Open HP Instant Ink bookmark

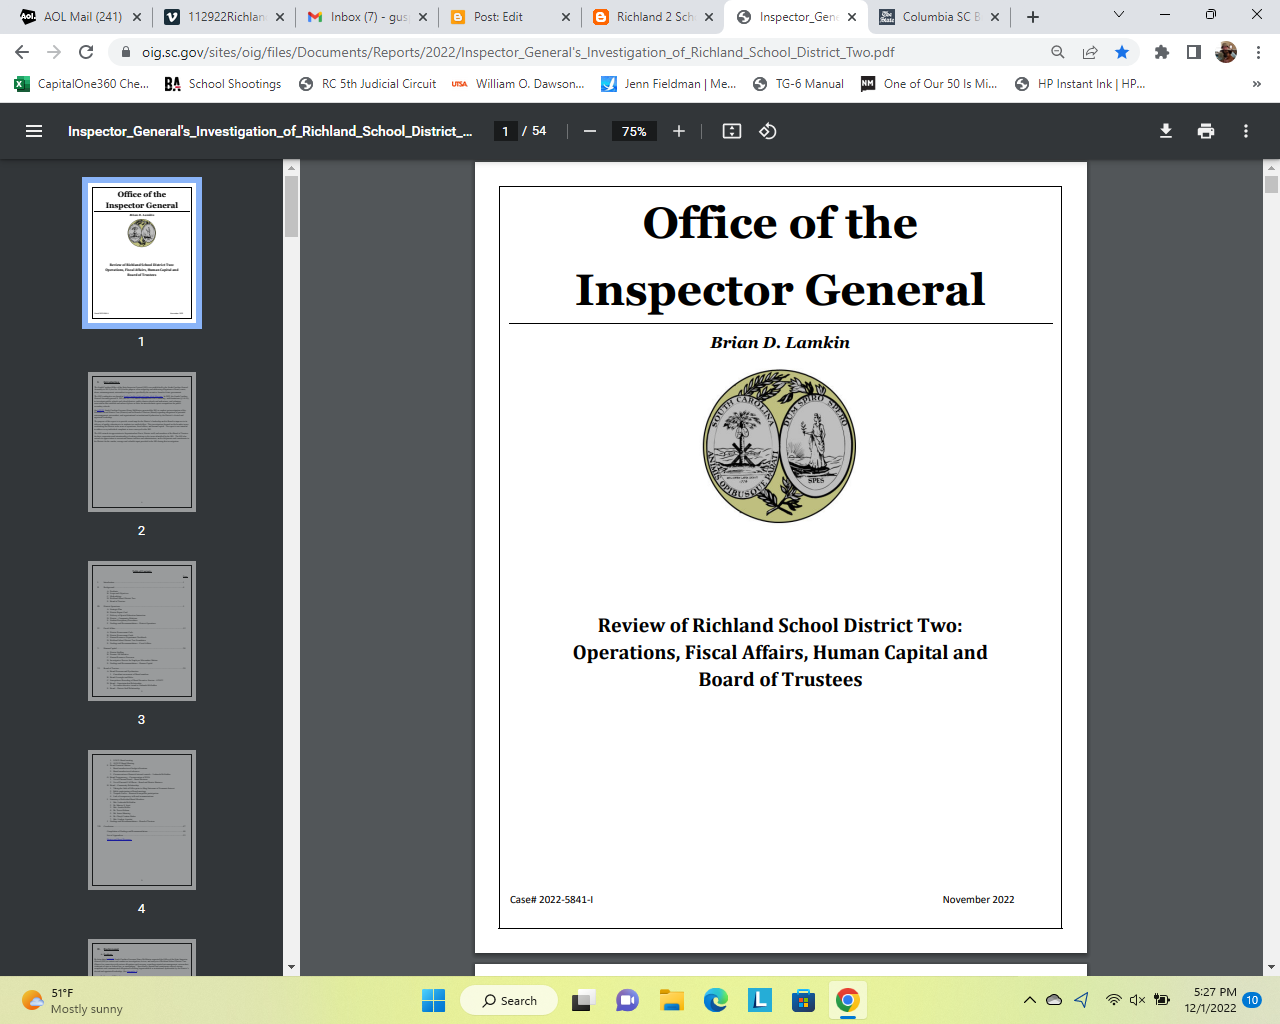[1080, 84]
